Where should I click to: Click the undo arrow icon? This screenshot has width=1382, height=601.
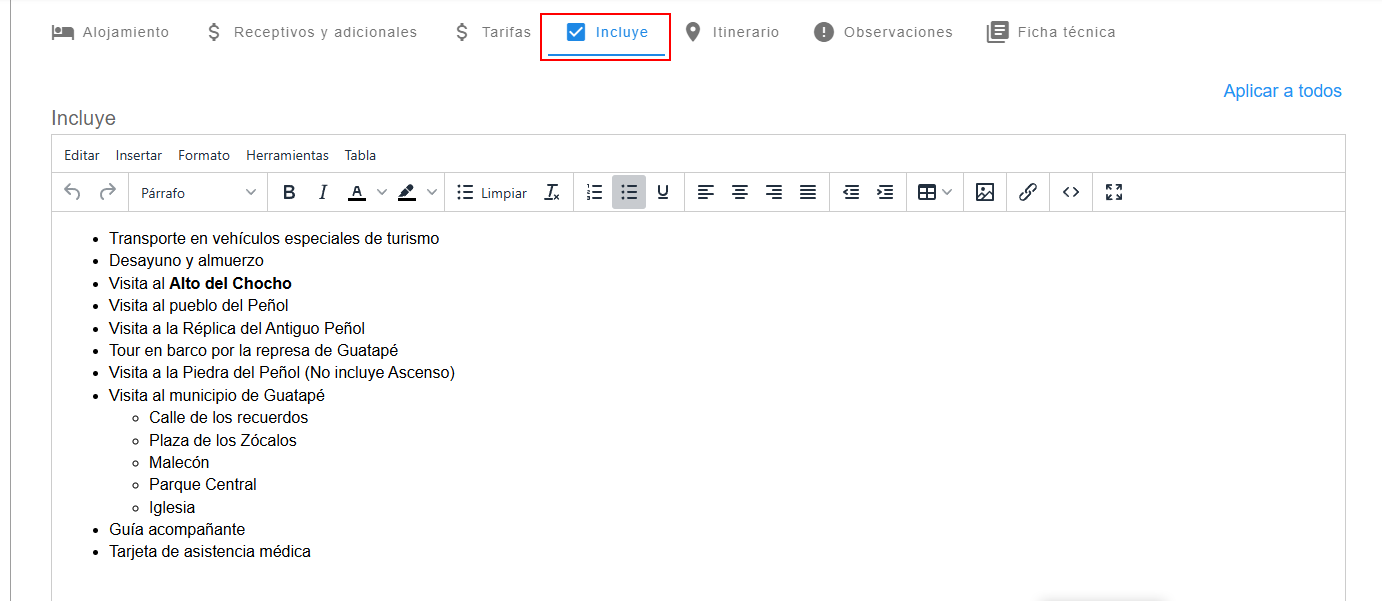click(72, 192)
